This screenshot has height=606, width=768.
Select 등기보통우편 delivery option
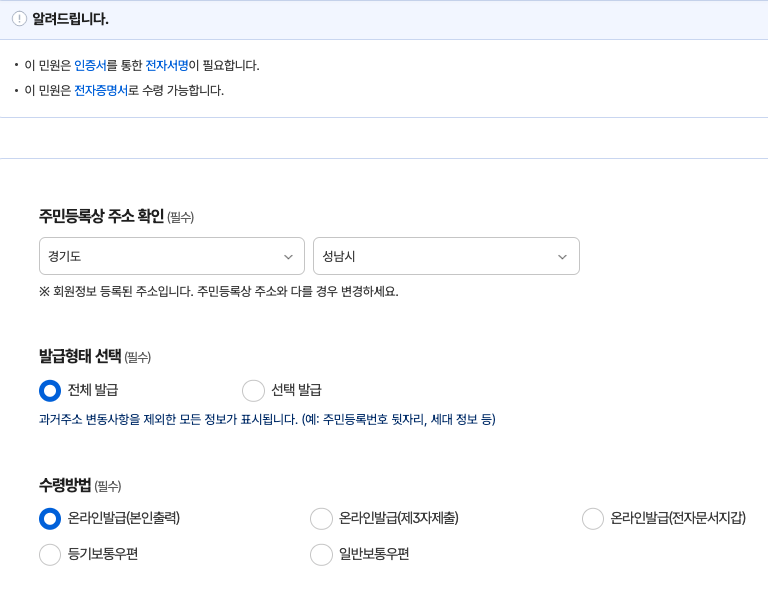point(50,555)
